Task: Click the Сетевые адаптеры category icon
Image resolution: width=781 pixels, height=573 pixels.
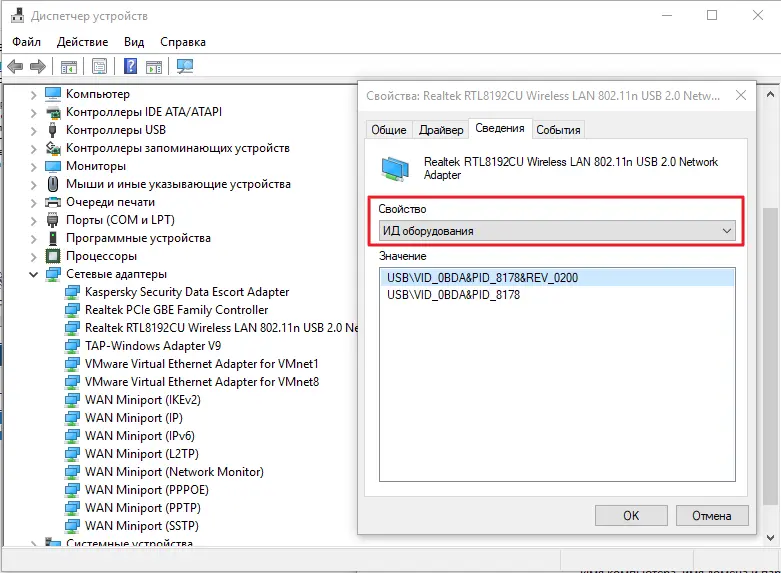Action: coord(53,274)
